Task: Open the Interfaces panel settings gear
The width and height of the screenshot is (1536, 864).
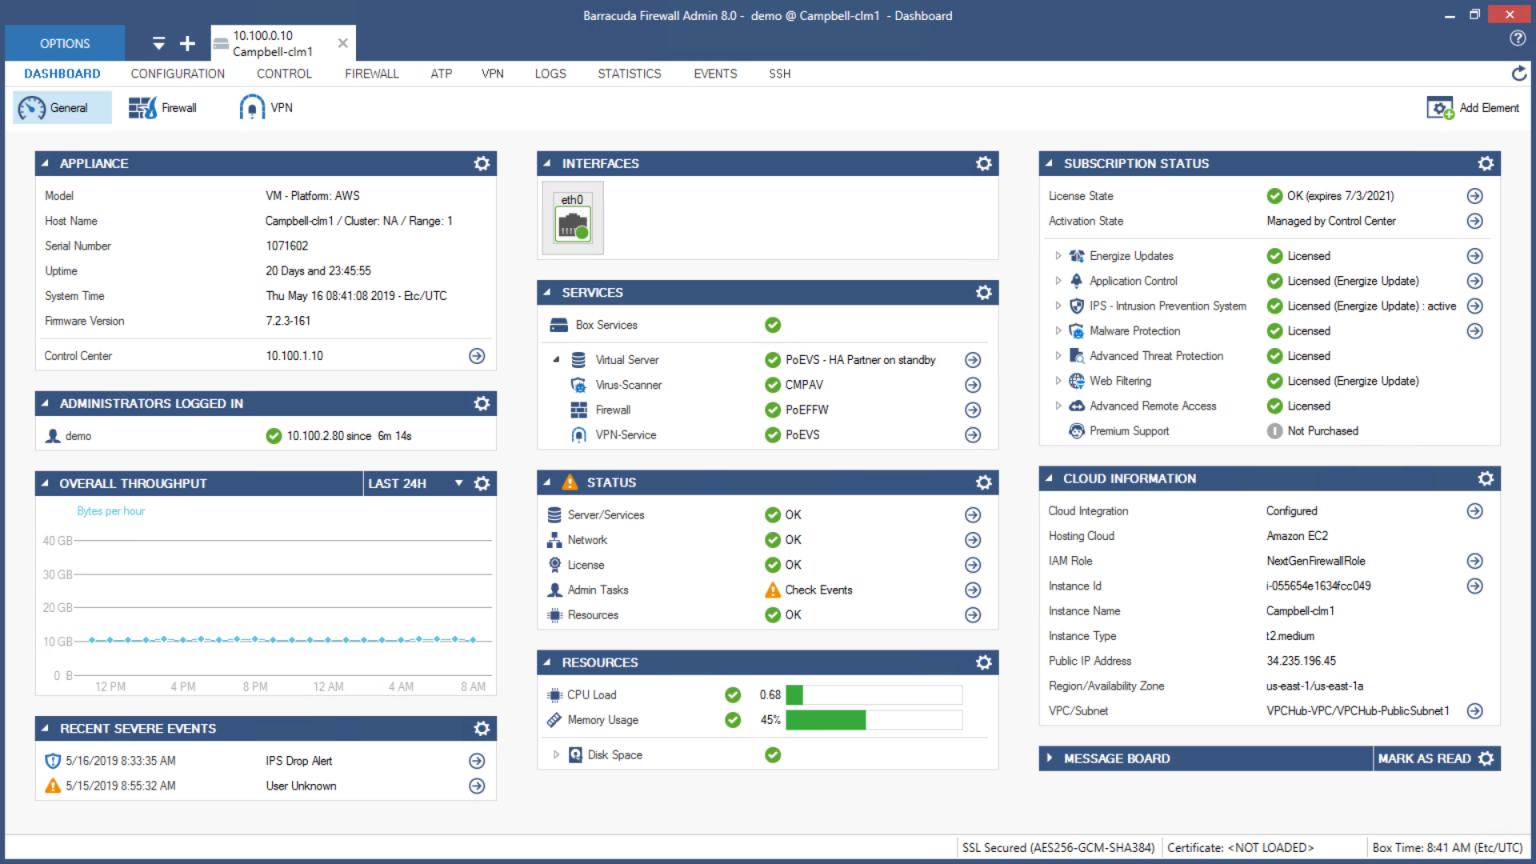Action: coord(983,163)
